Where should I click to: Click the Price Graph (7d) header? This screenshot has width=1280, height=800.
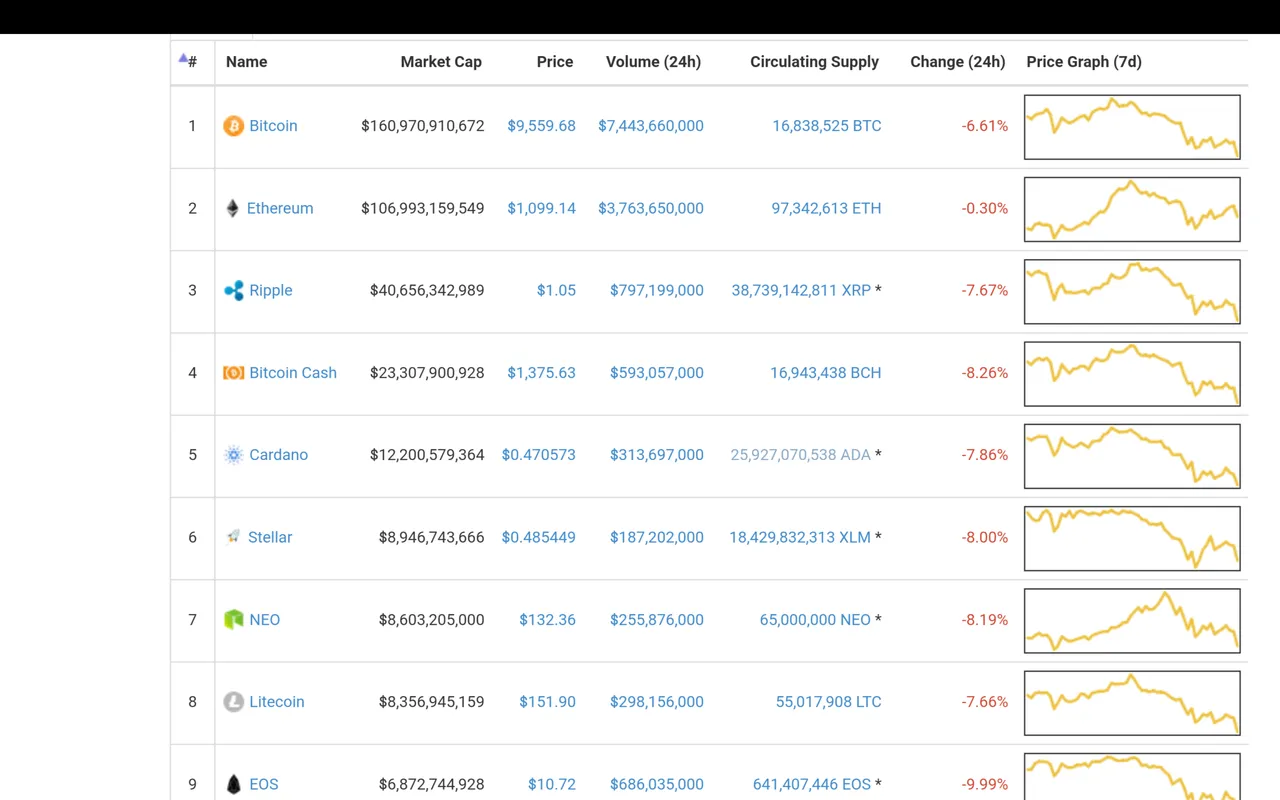tap(1084, 62)
